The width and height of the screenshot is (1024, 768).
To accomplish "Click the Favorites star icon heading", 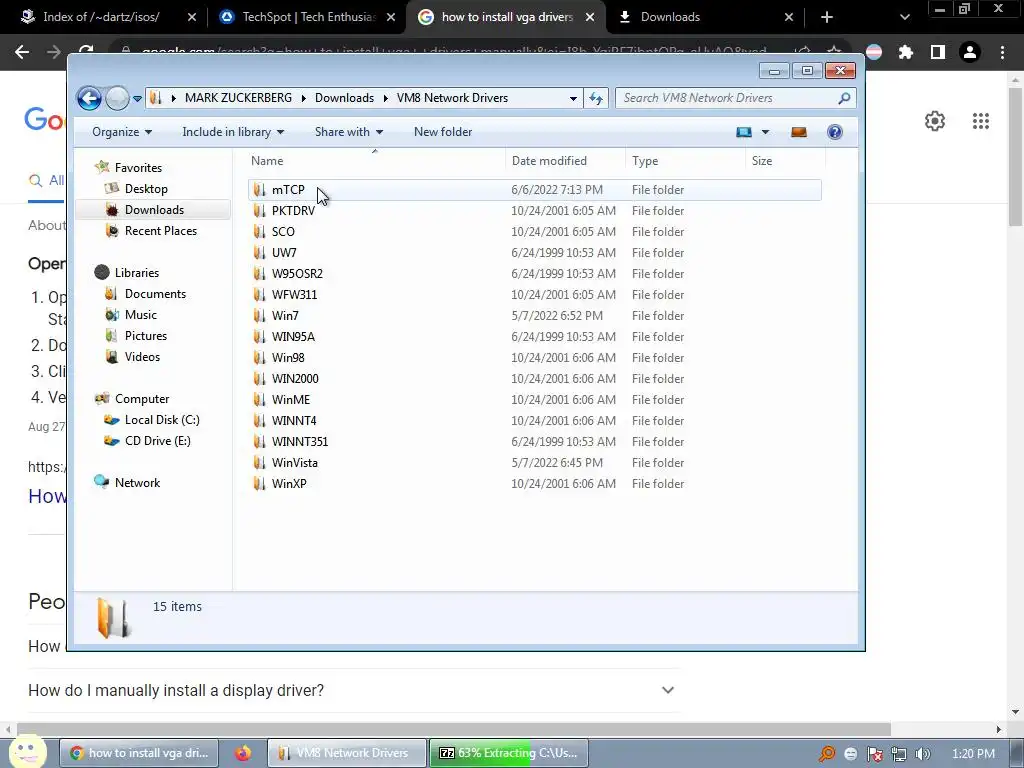I will click(x=102, y=167).
